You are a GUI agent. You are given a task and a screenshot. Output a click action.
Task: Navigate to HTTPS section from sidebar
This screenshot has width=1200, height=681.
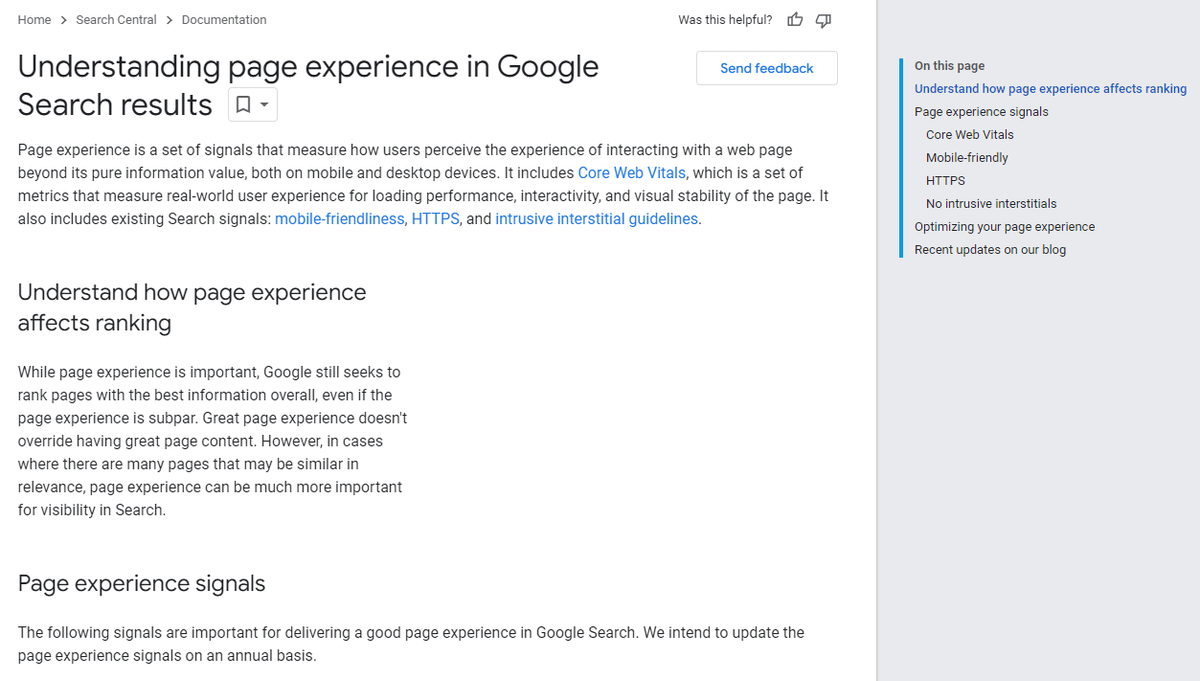pyautogui.click(x=945, y=181)
